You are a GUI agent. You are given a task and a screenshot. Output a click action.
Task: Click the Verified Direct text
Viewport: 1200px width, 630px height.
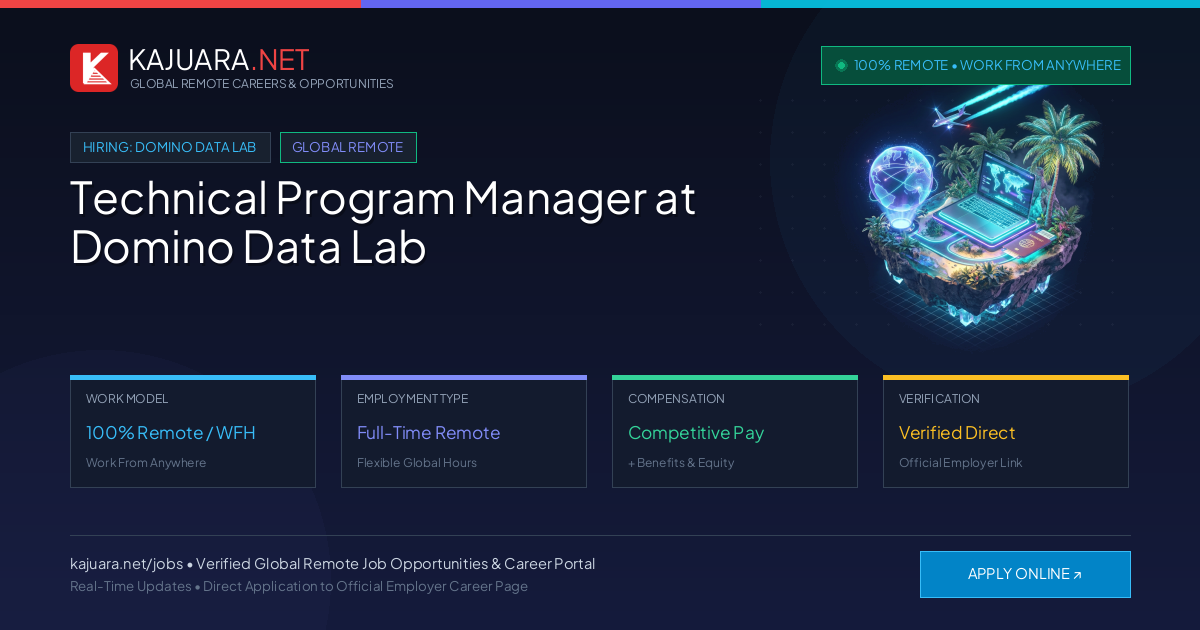[957, 433]
